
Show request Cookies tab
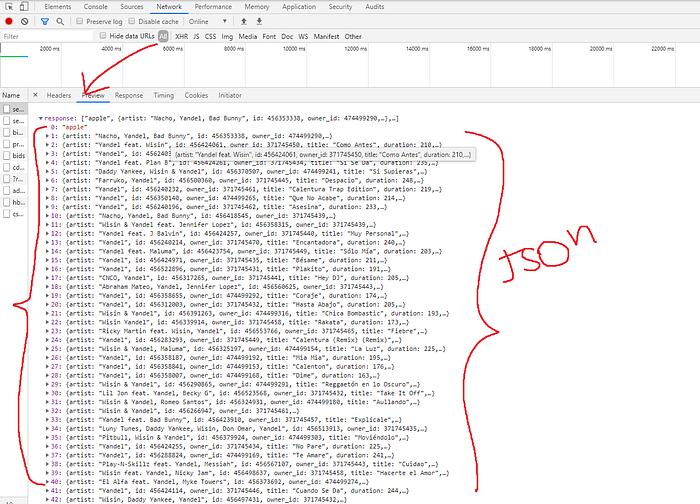(196, 95)
